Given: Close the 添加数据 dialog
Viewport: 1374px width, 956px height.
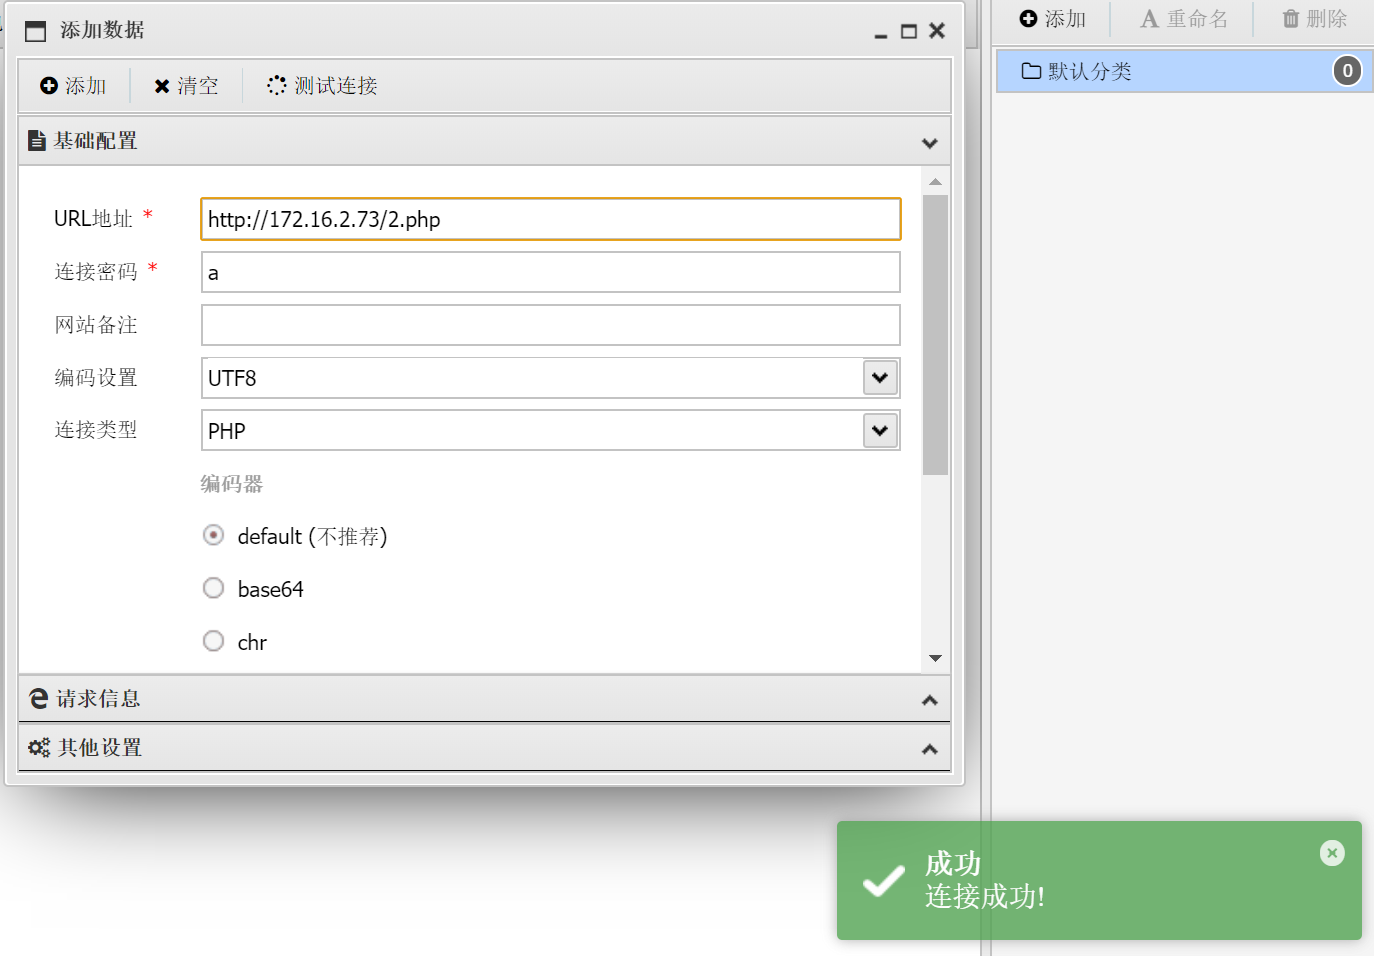Looking at the screenshot, I should (x=937, y=31).
